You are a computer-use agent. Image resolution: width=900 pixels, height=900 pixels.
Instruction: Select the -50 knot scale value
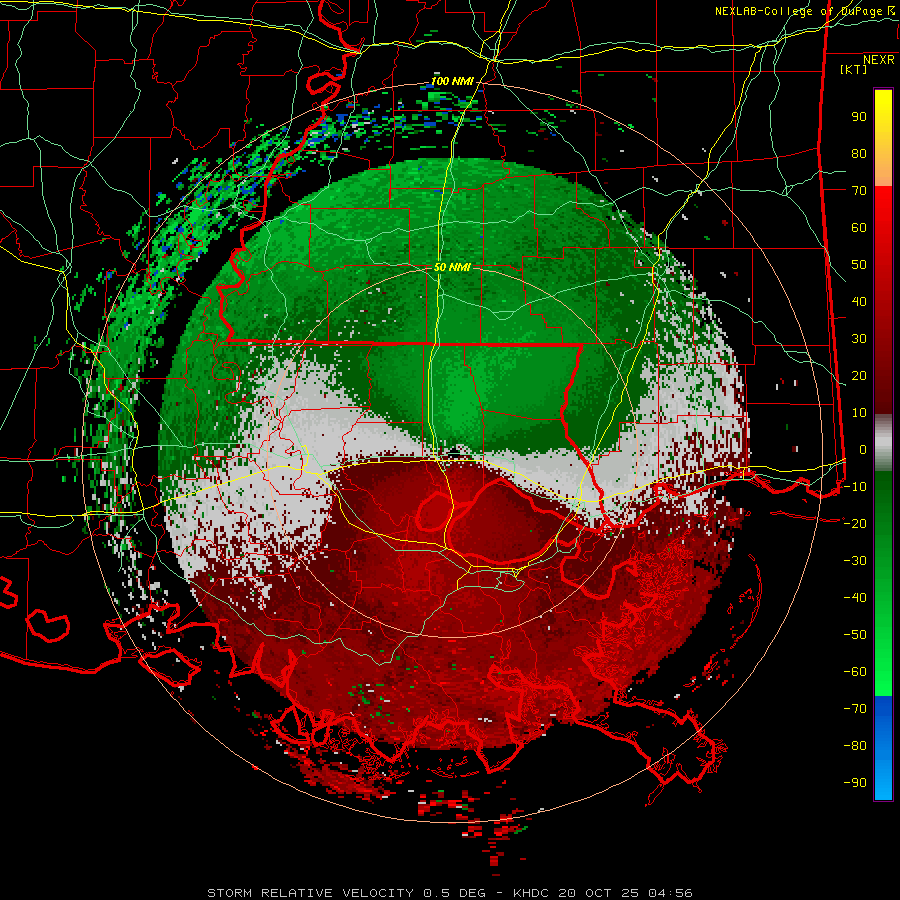(x=855, y=635)
